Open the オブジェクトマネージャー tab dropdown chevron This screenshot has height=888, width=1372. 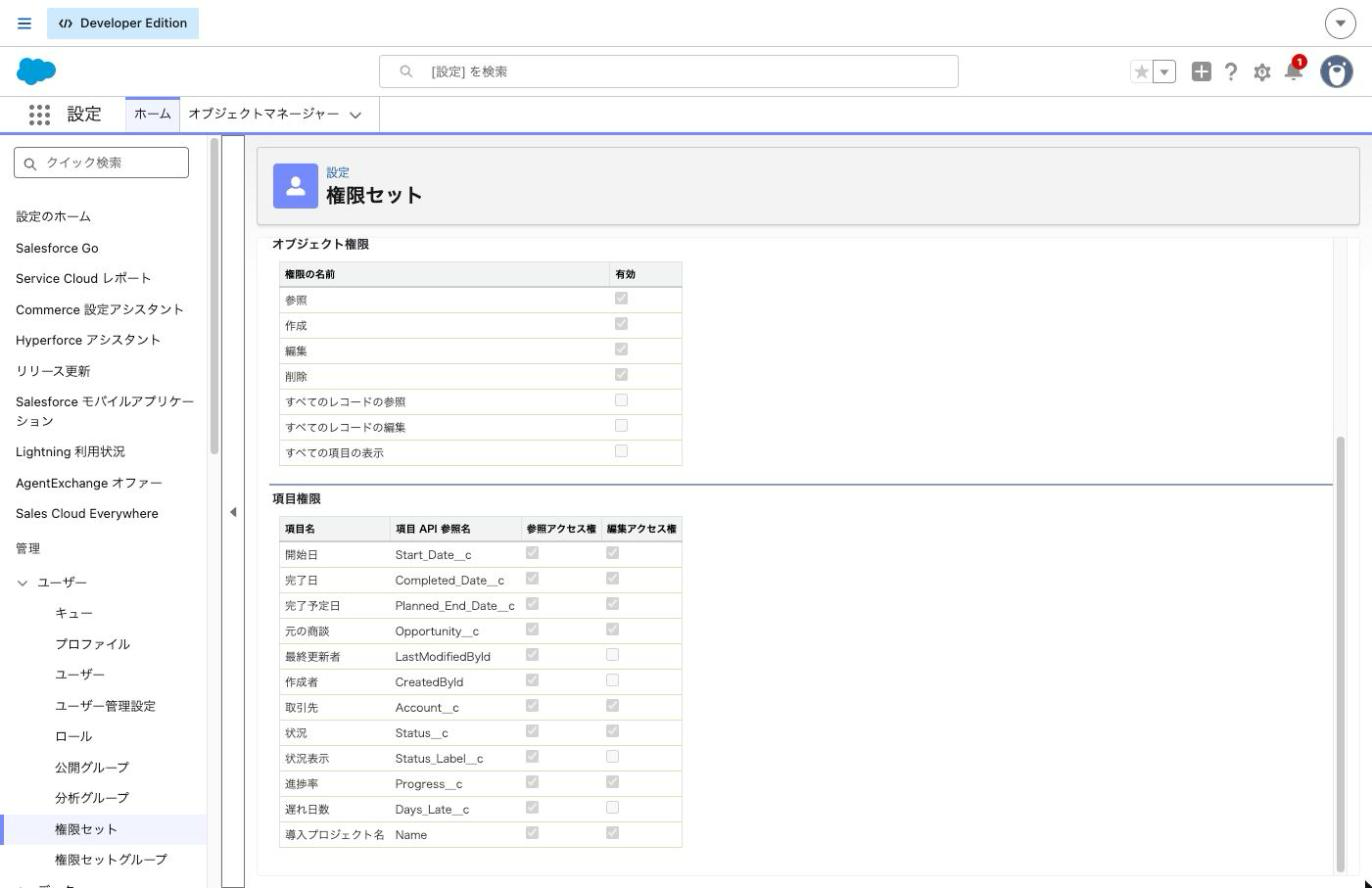pos(355,115)
